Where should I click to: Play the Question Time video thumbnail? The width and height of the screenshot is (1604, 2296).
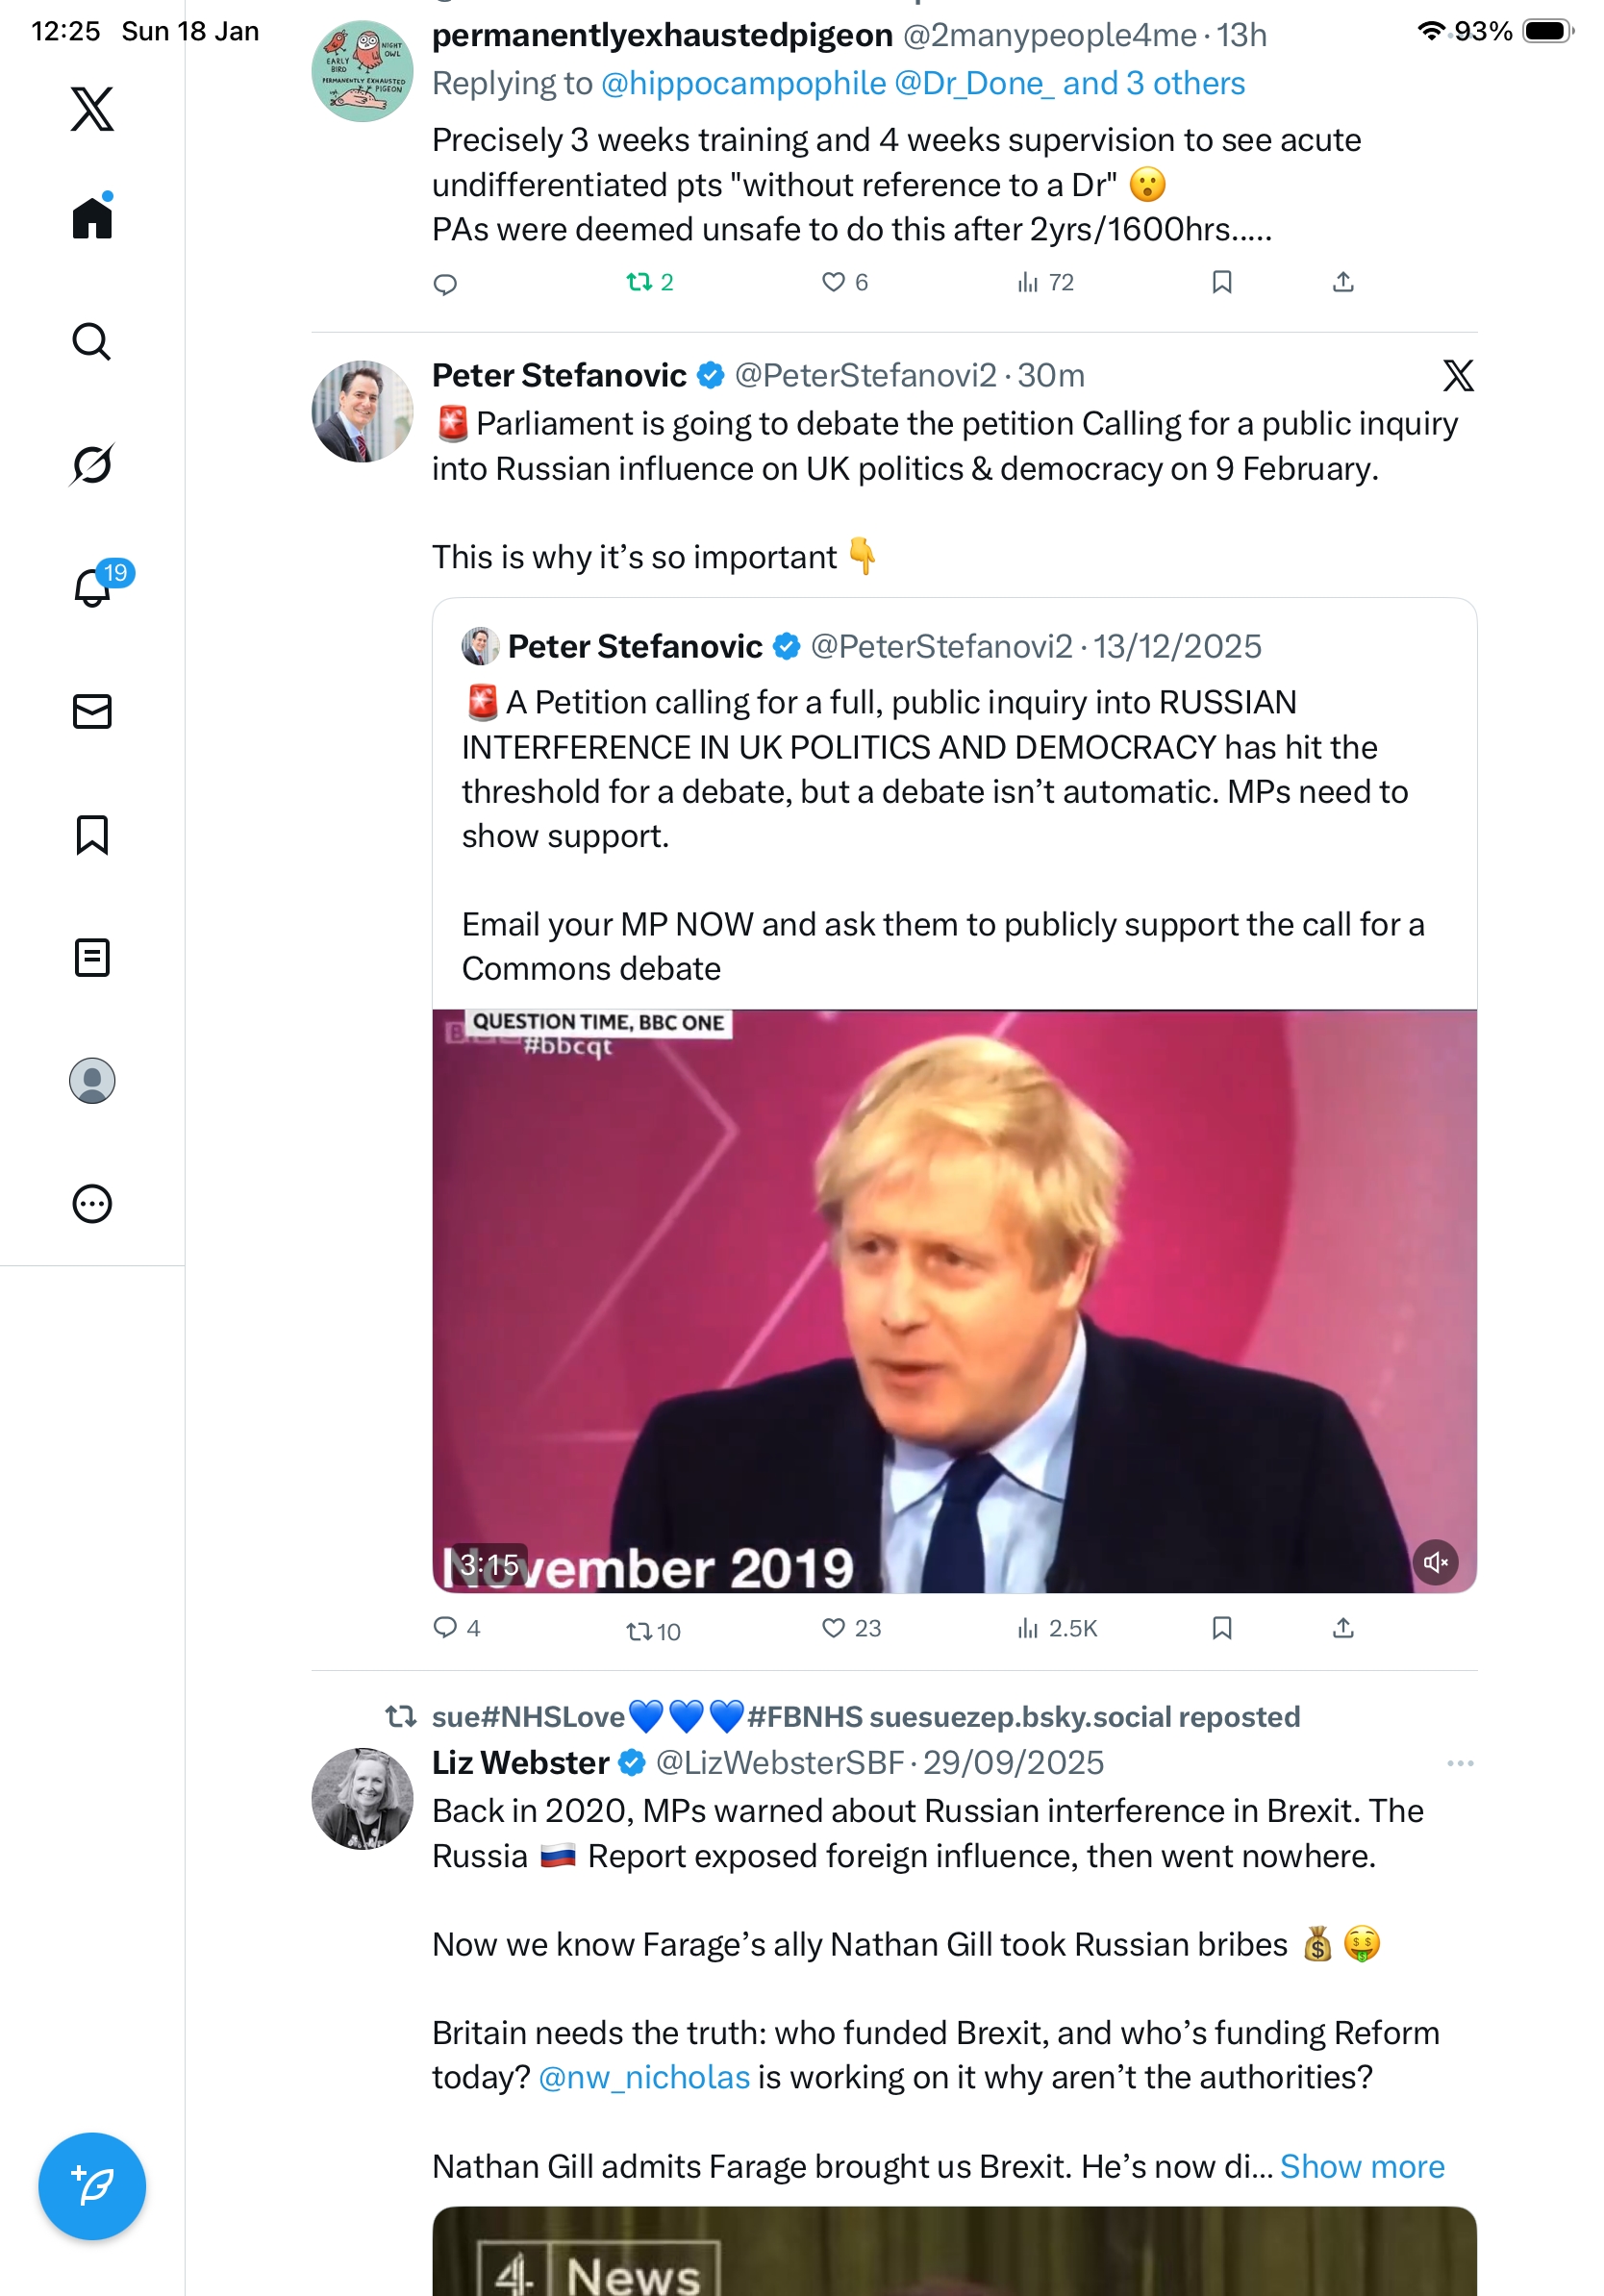[953, 1300]
